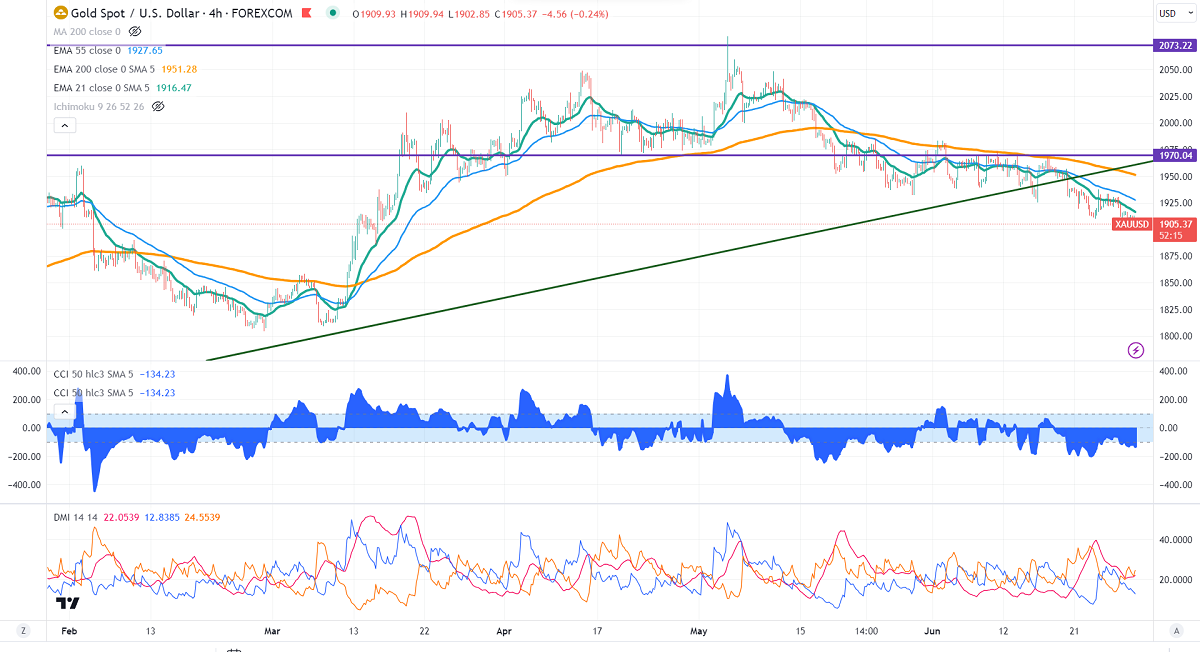Click the May date label

pyautogui.click(x=699, y=632)
